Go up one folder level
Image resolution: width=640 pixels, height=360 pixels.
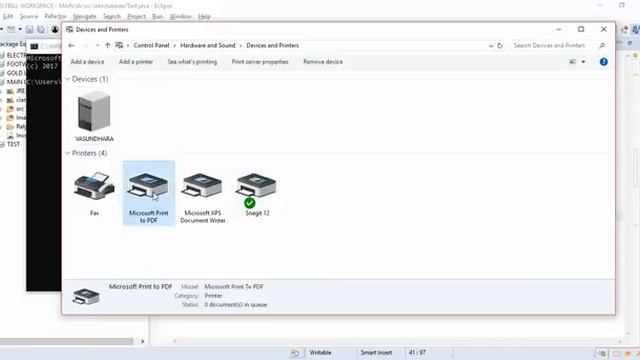click(x=107, y=45)
